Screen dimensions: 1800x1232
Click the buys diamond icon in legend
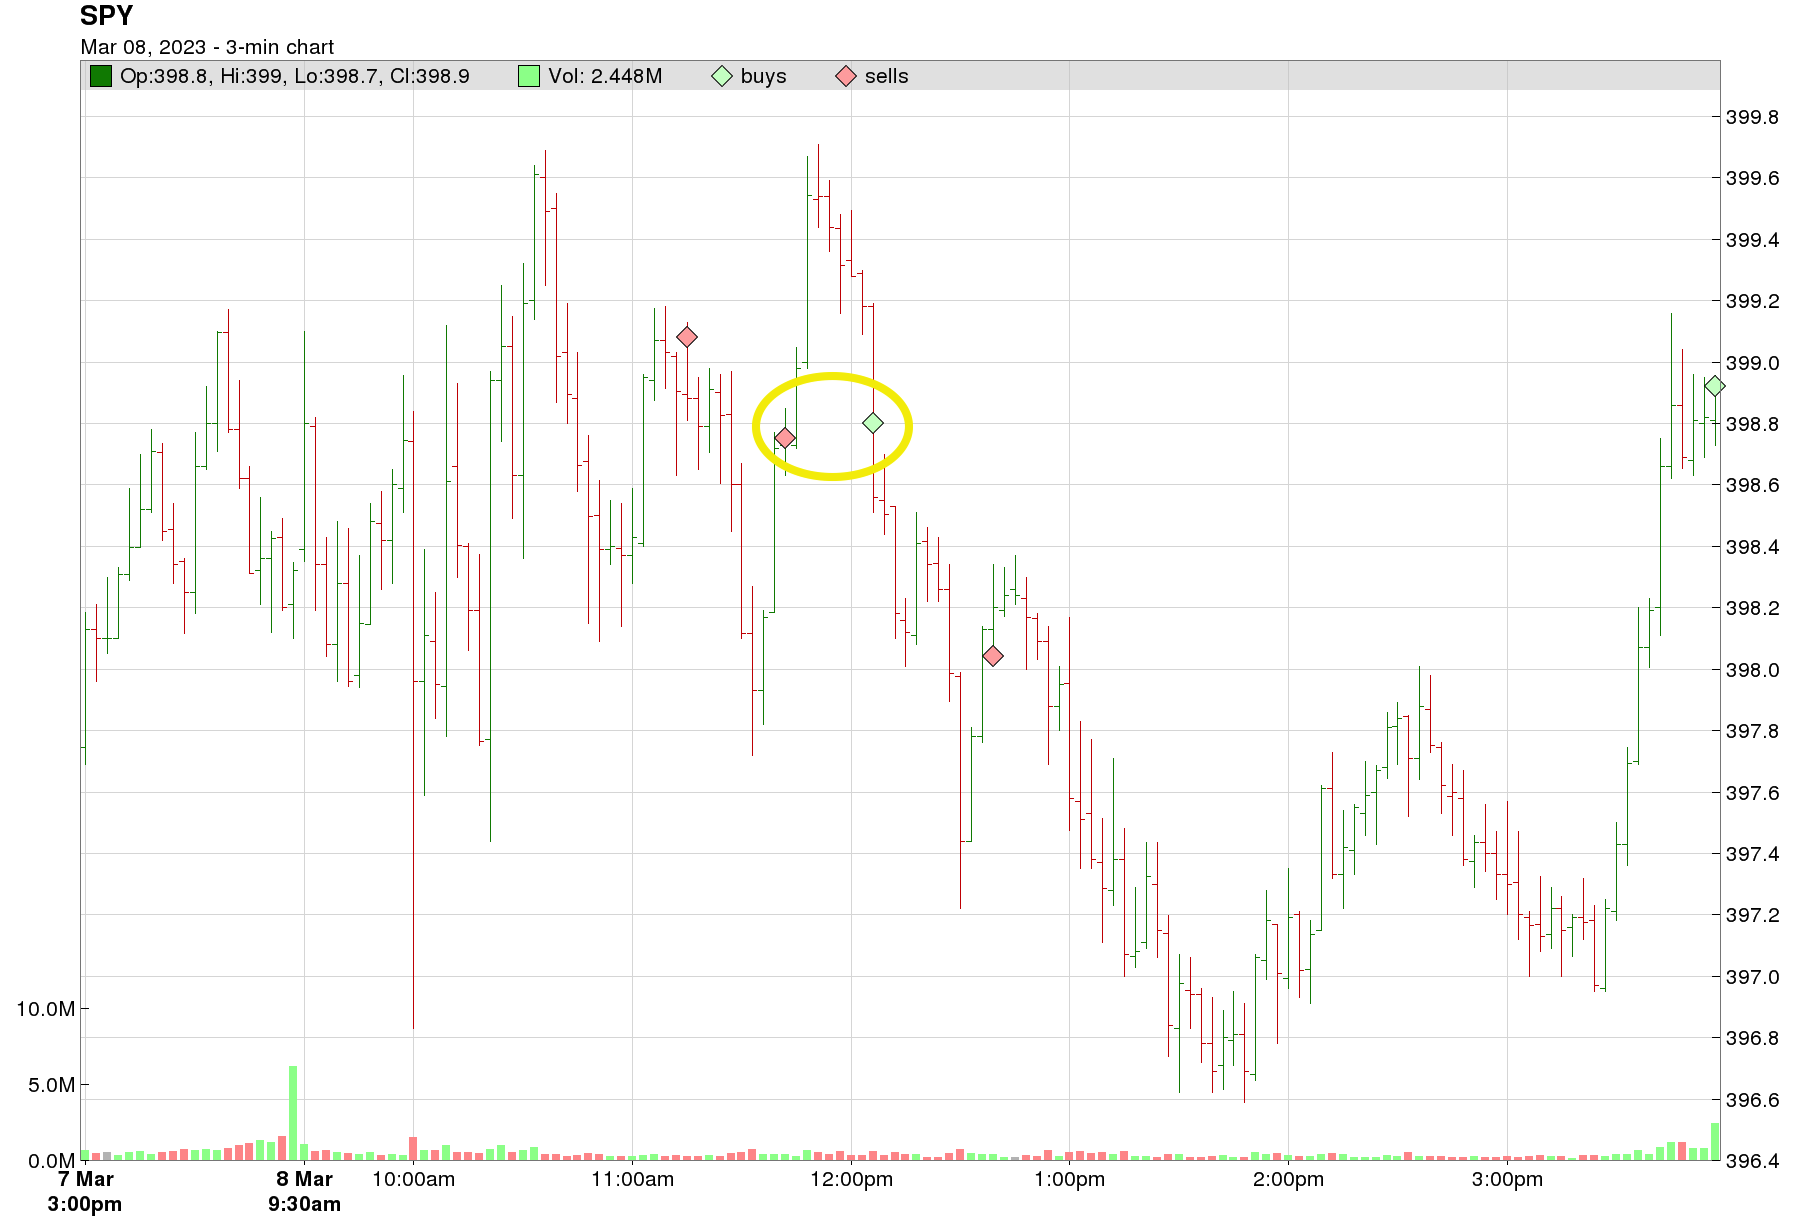click(722, 76)
